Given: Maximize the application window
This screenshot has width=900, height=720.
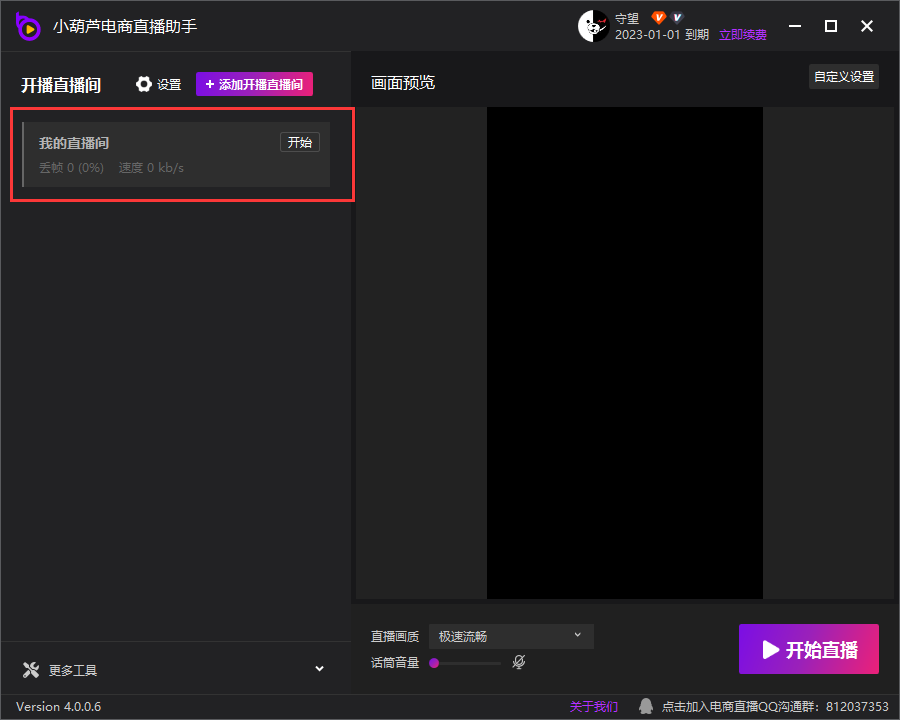Looking at the screenshot, I should pos(830,26).
